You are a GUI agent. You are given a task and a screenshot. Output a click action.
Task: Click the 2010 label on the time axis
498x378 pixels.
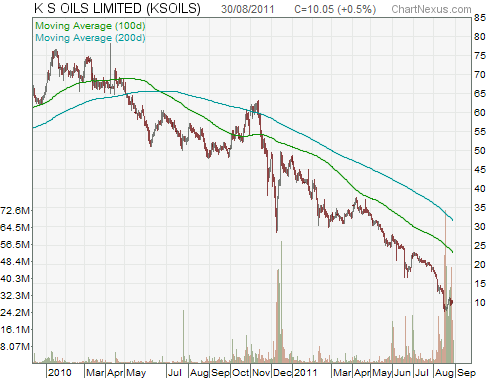click(x=60, y=372)
